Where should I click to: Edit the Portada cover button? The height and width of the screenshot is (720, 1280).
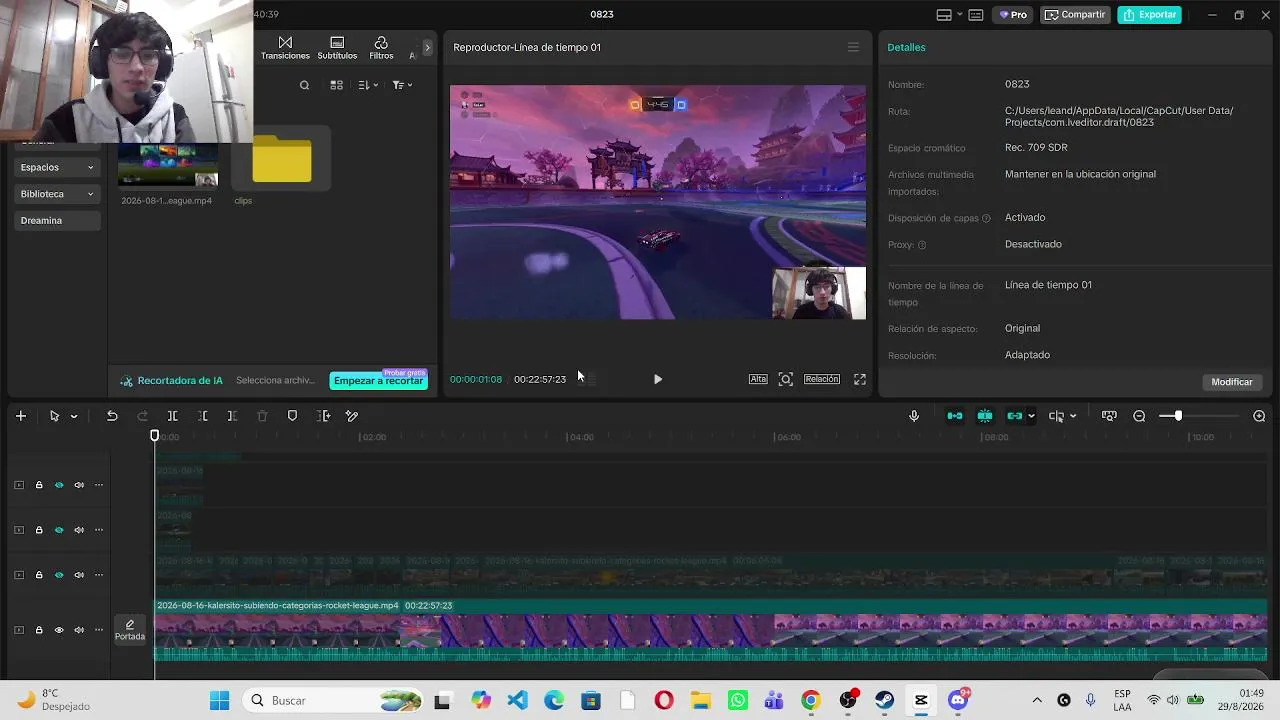[x=130, y=630]
